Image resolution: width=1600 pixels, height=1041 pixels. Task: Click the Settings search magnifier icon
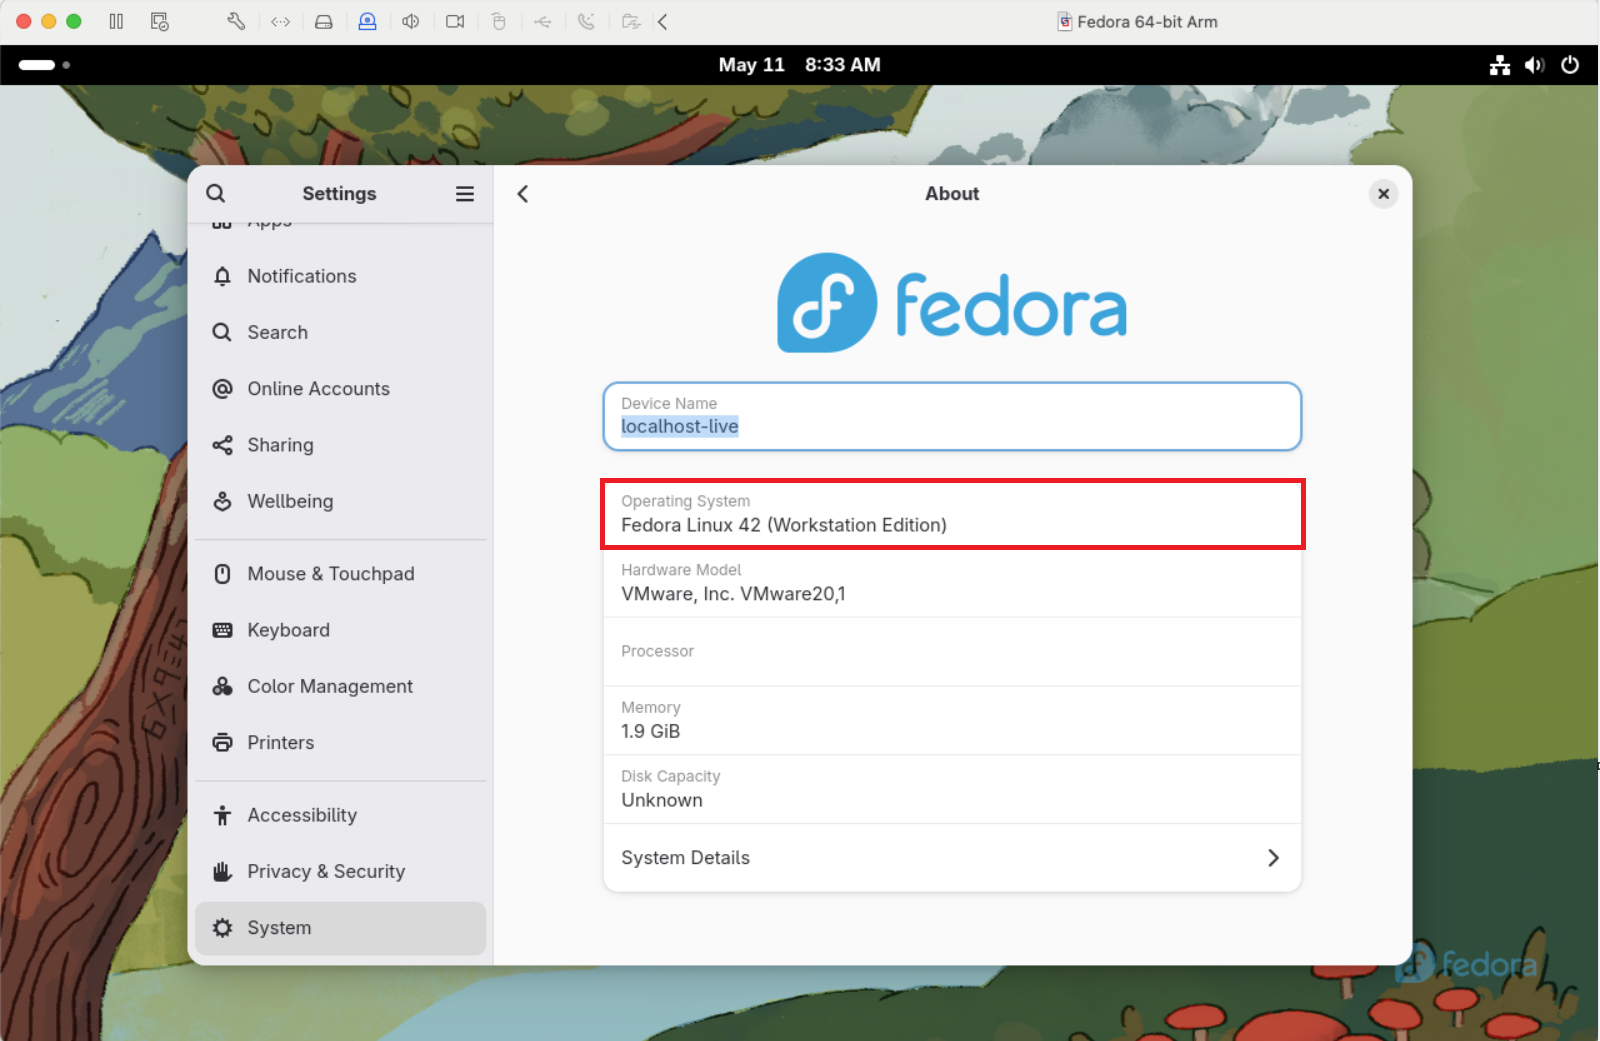[x=216, y=194]
